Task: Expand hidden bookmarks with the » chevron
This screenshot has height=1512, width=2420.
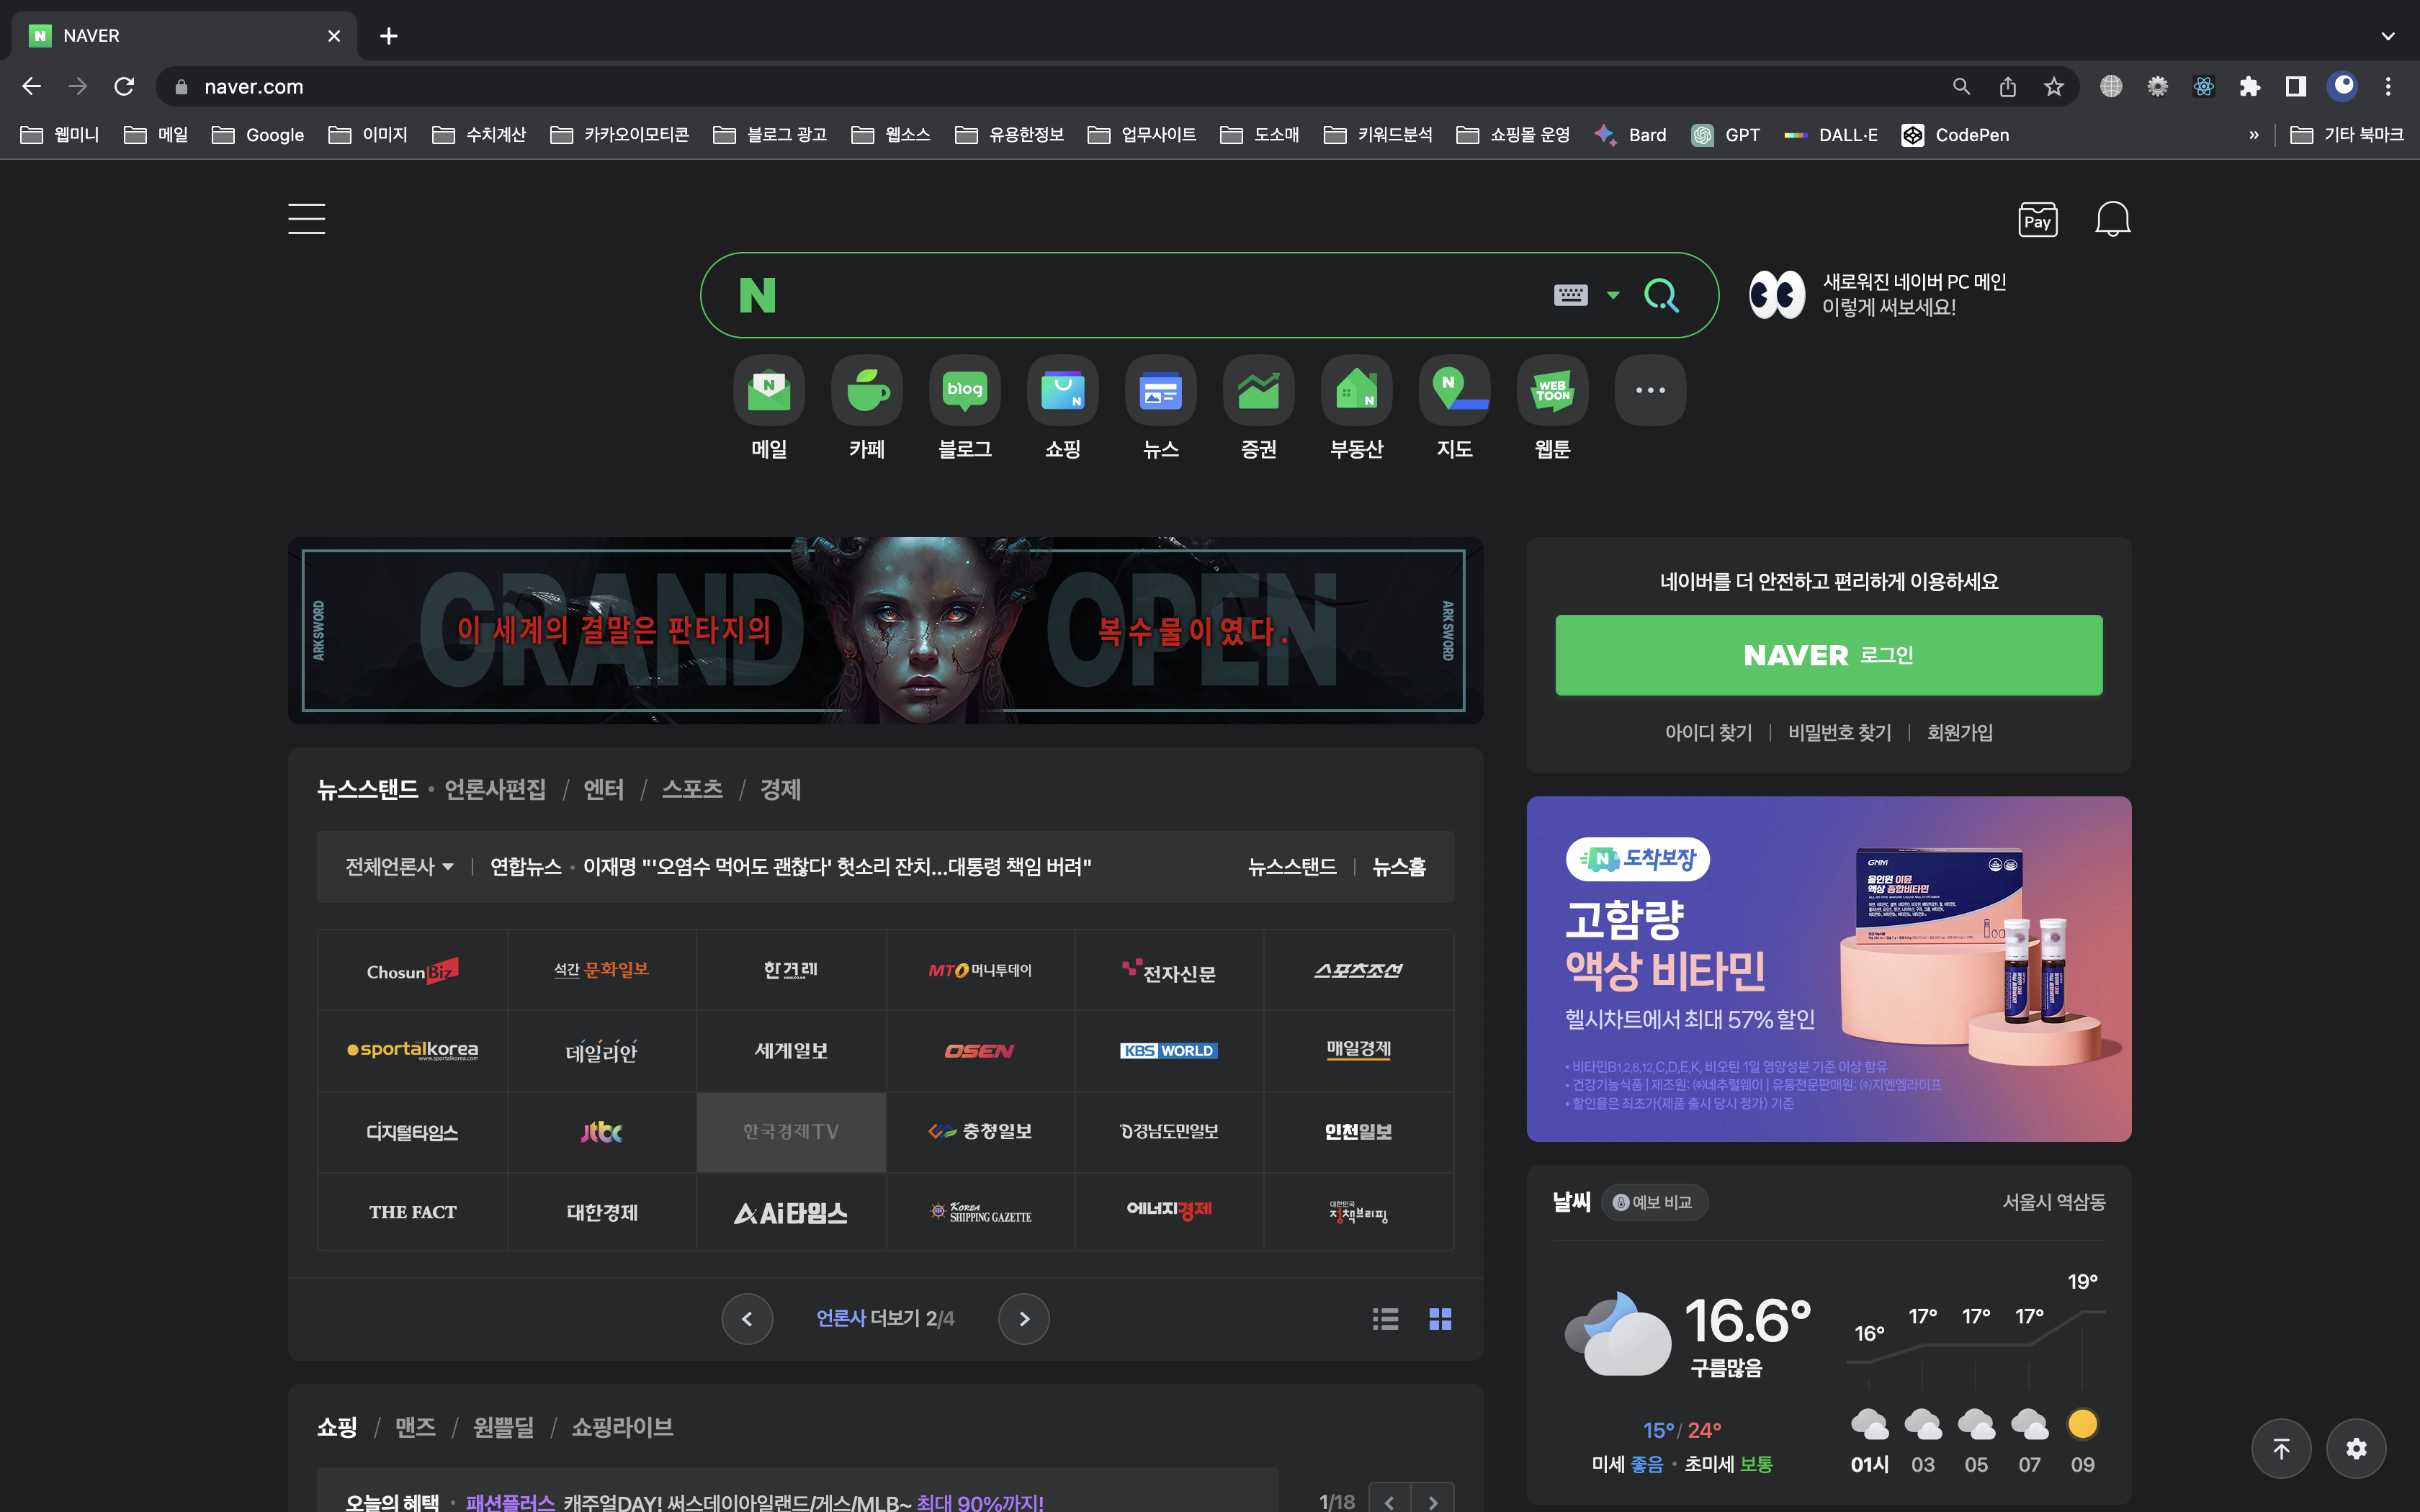Action: coord(2253,134)
